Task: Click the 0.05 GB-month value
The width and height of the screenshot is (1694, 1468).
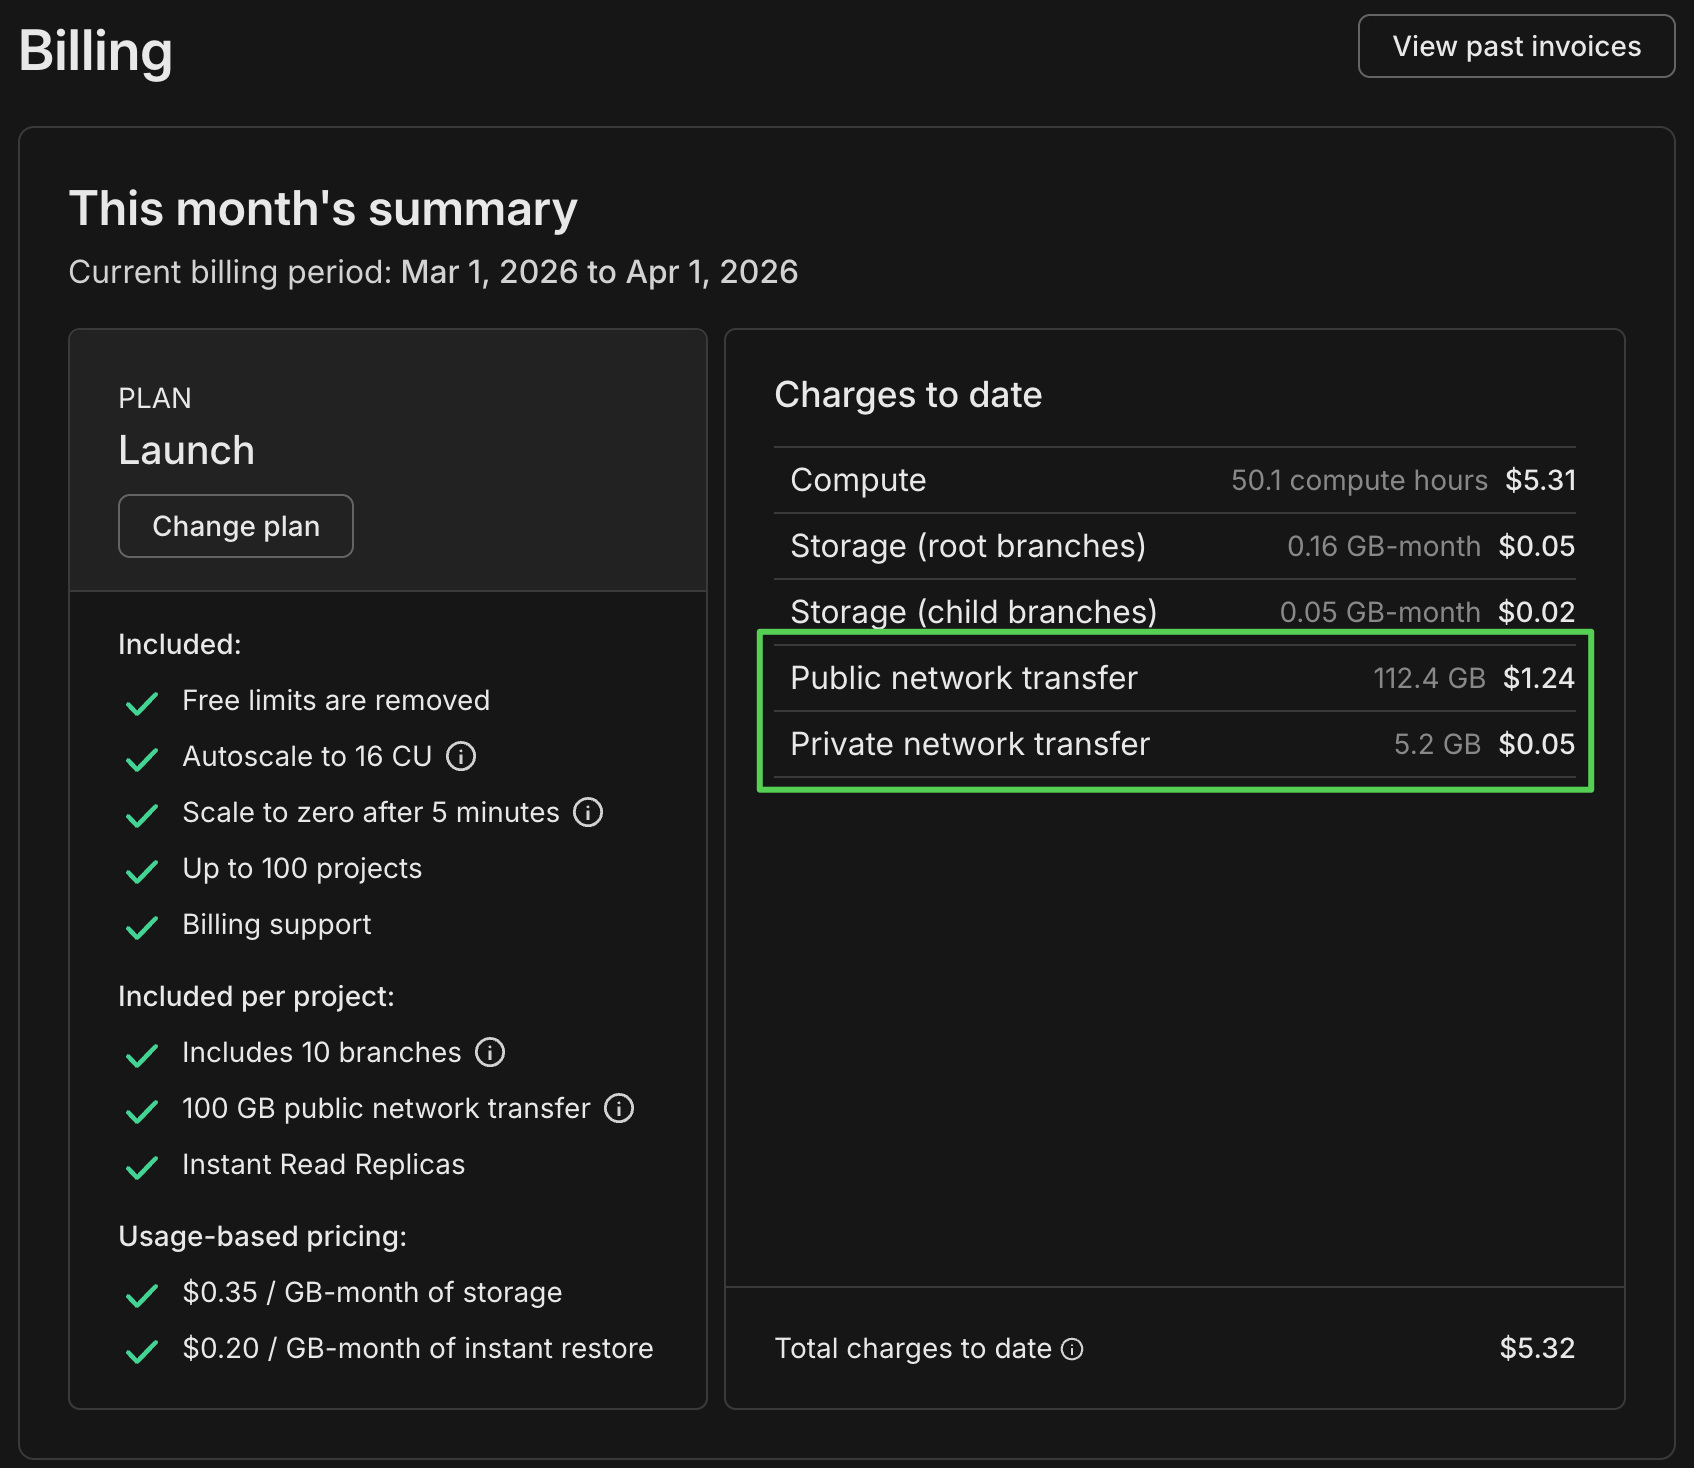Action: click(x=1380, y=612)
